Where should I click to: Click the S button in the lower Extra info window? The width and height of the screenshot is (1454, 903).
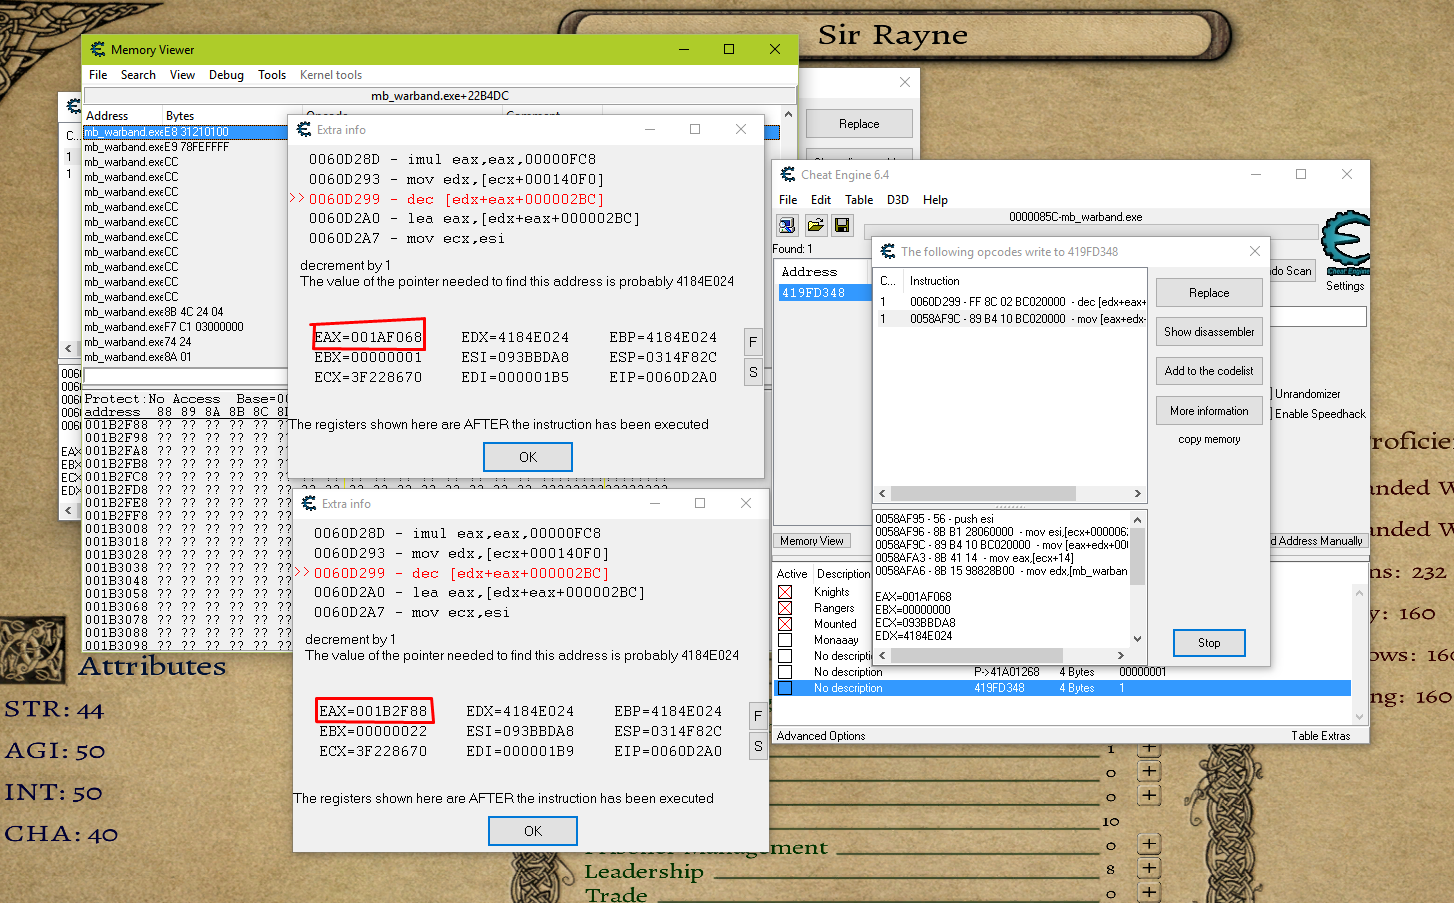click(x=758, y=746)
